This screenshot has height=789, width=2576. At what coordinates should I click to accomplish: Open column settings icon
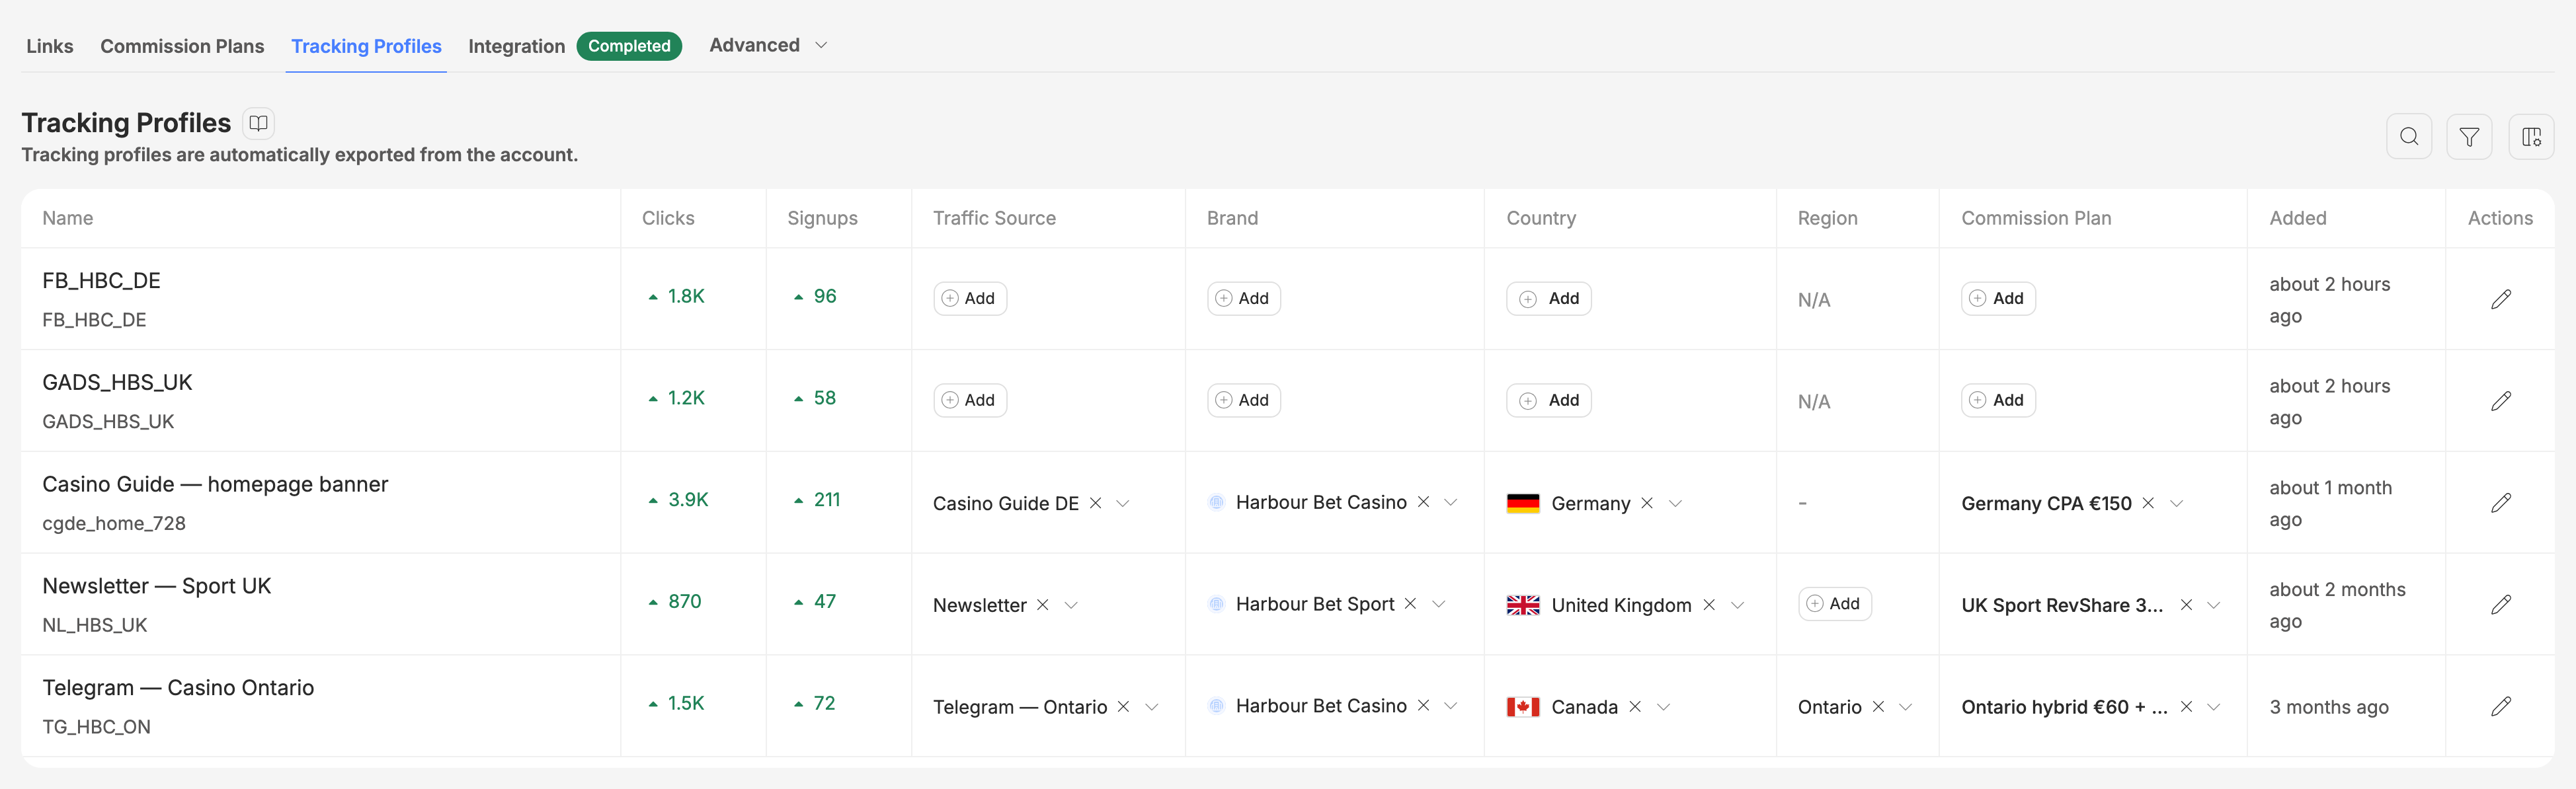tap(2531, 137)
